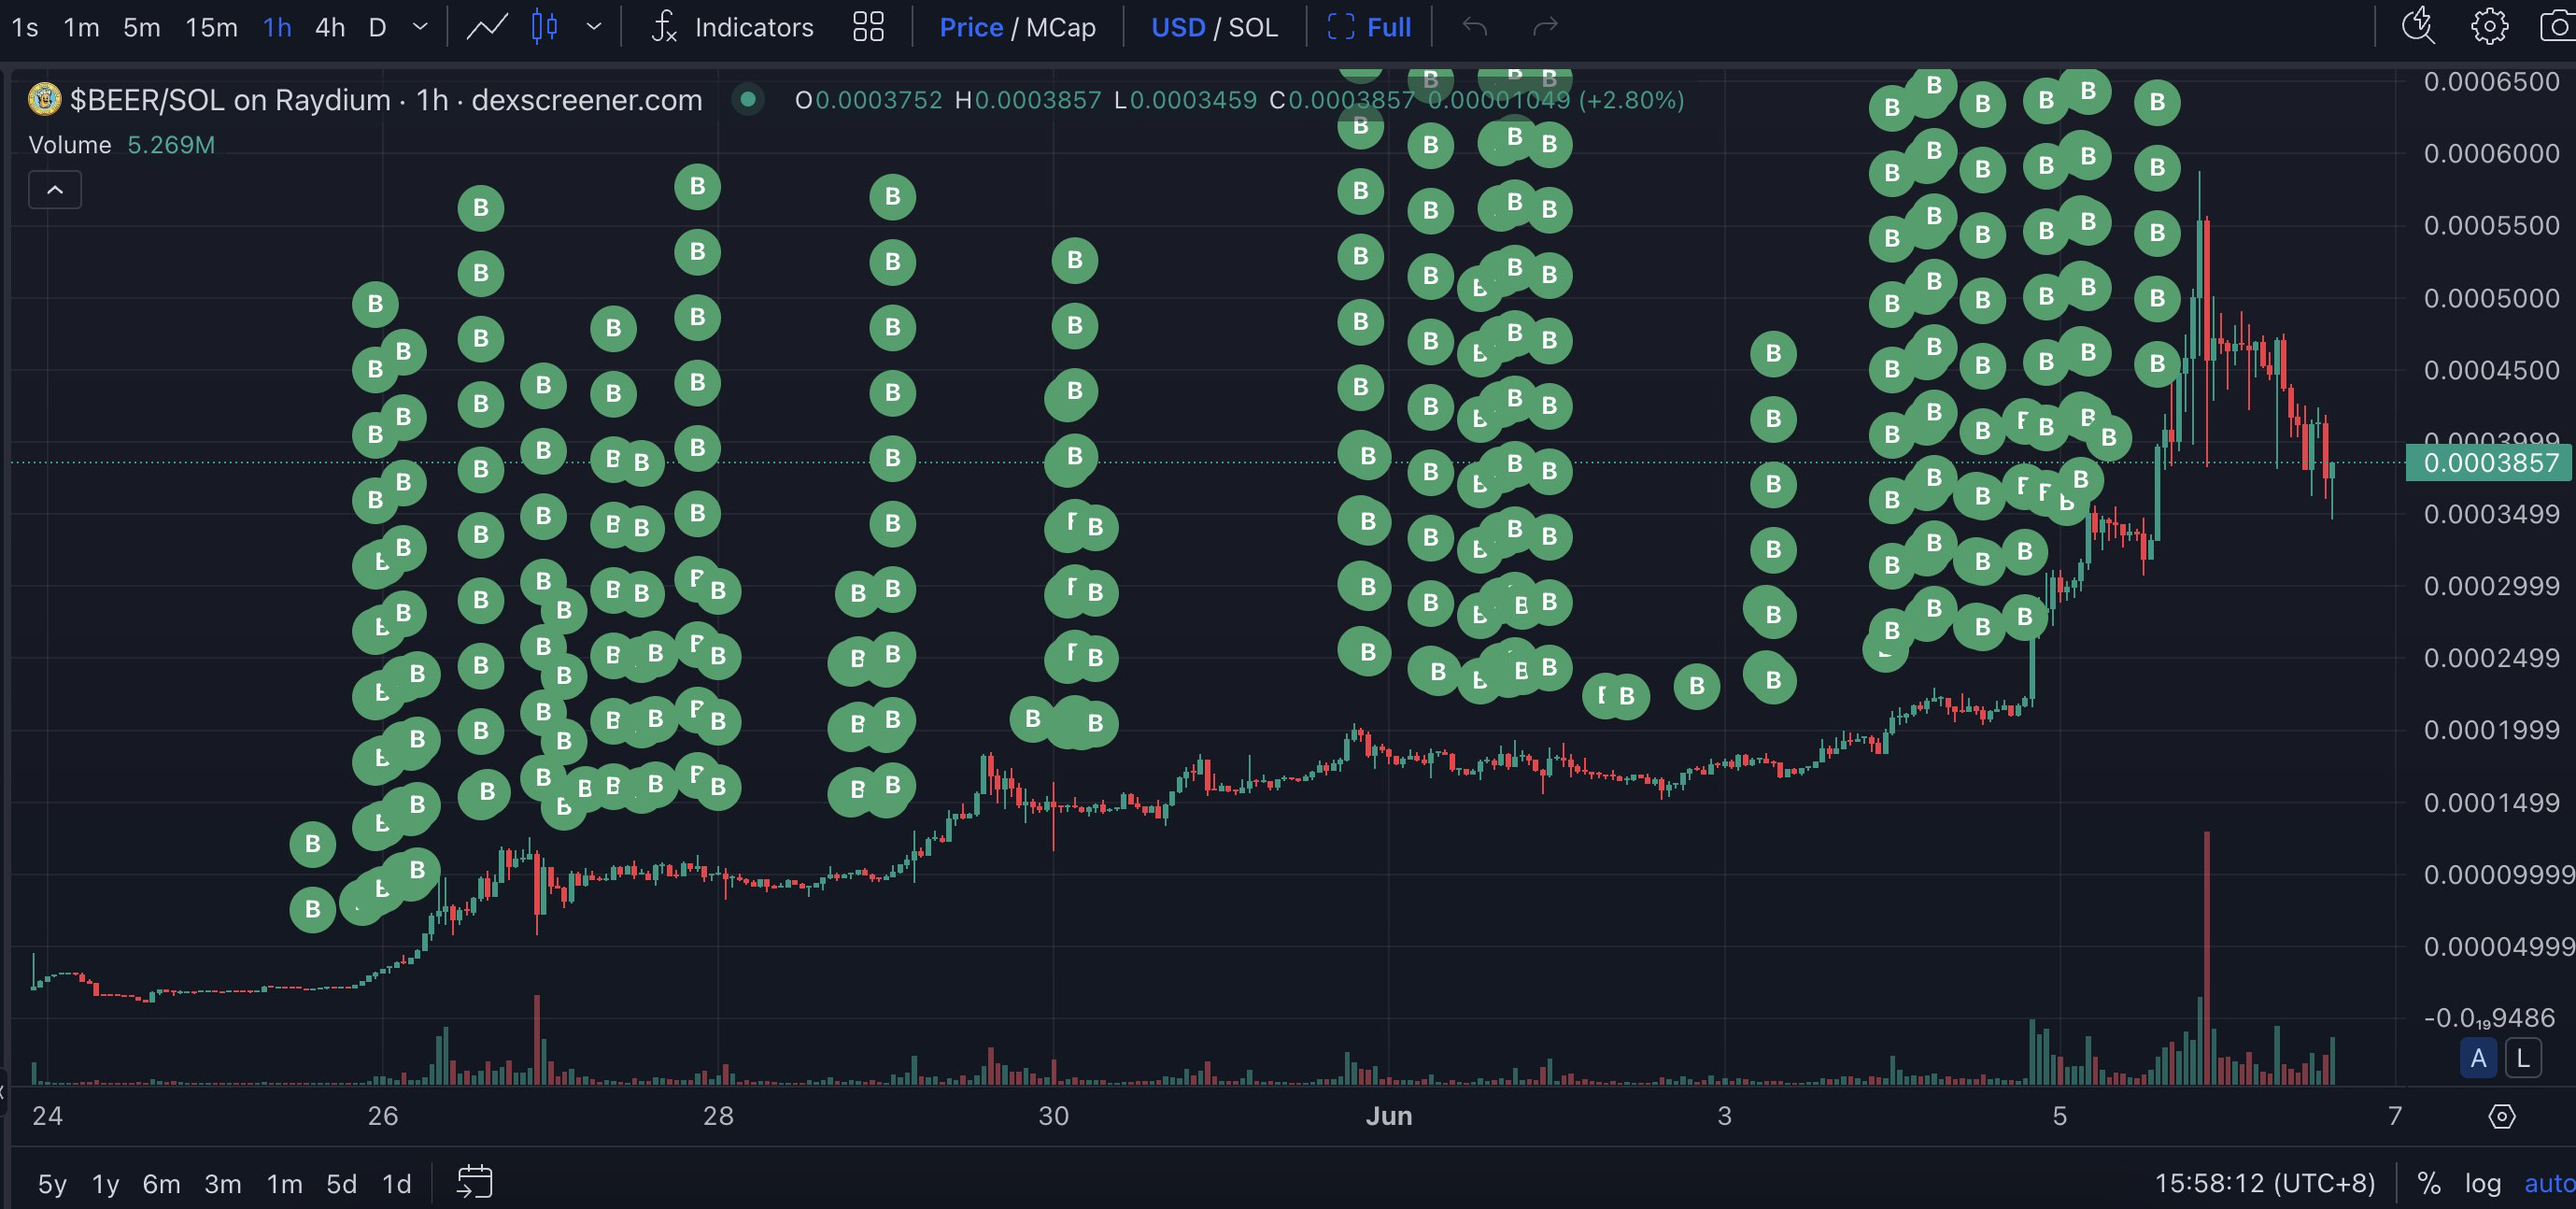
Task: Select the 4h timeframe
Action: [x=330, y=27]
